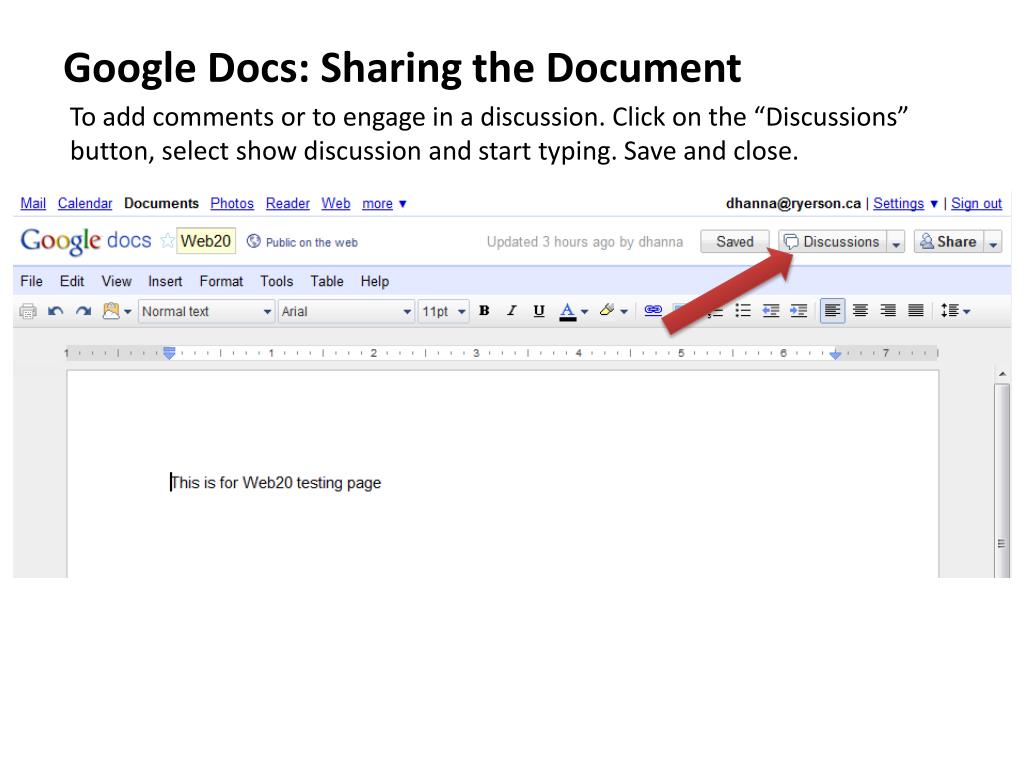Click the Discussions button

[832, 242]
